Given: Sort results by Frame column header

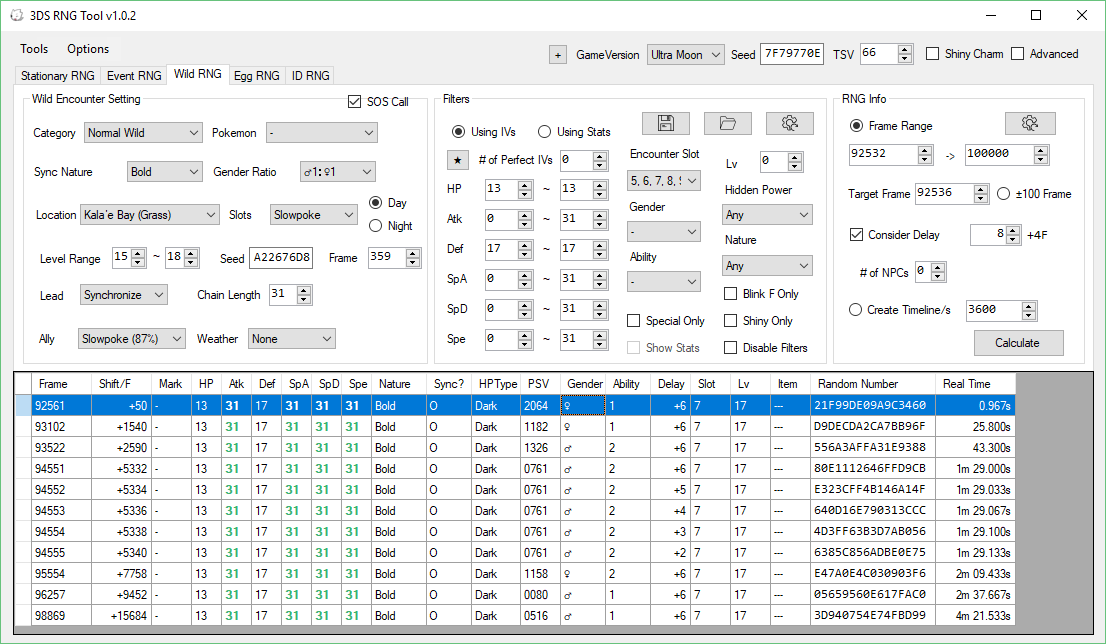Looking at the screenshot, I should tap(61, 384).
